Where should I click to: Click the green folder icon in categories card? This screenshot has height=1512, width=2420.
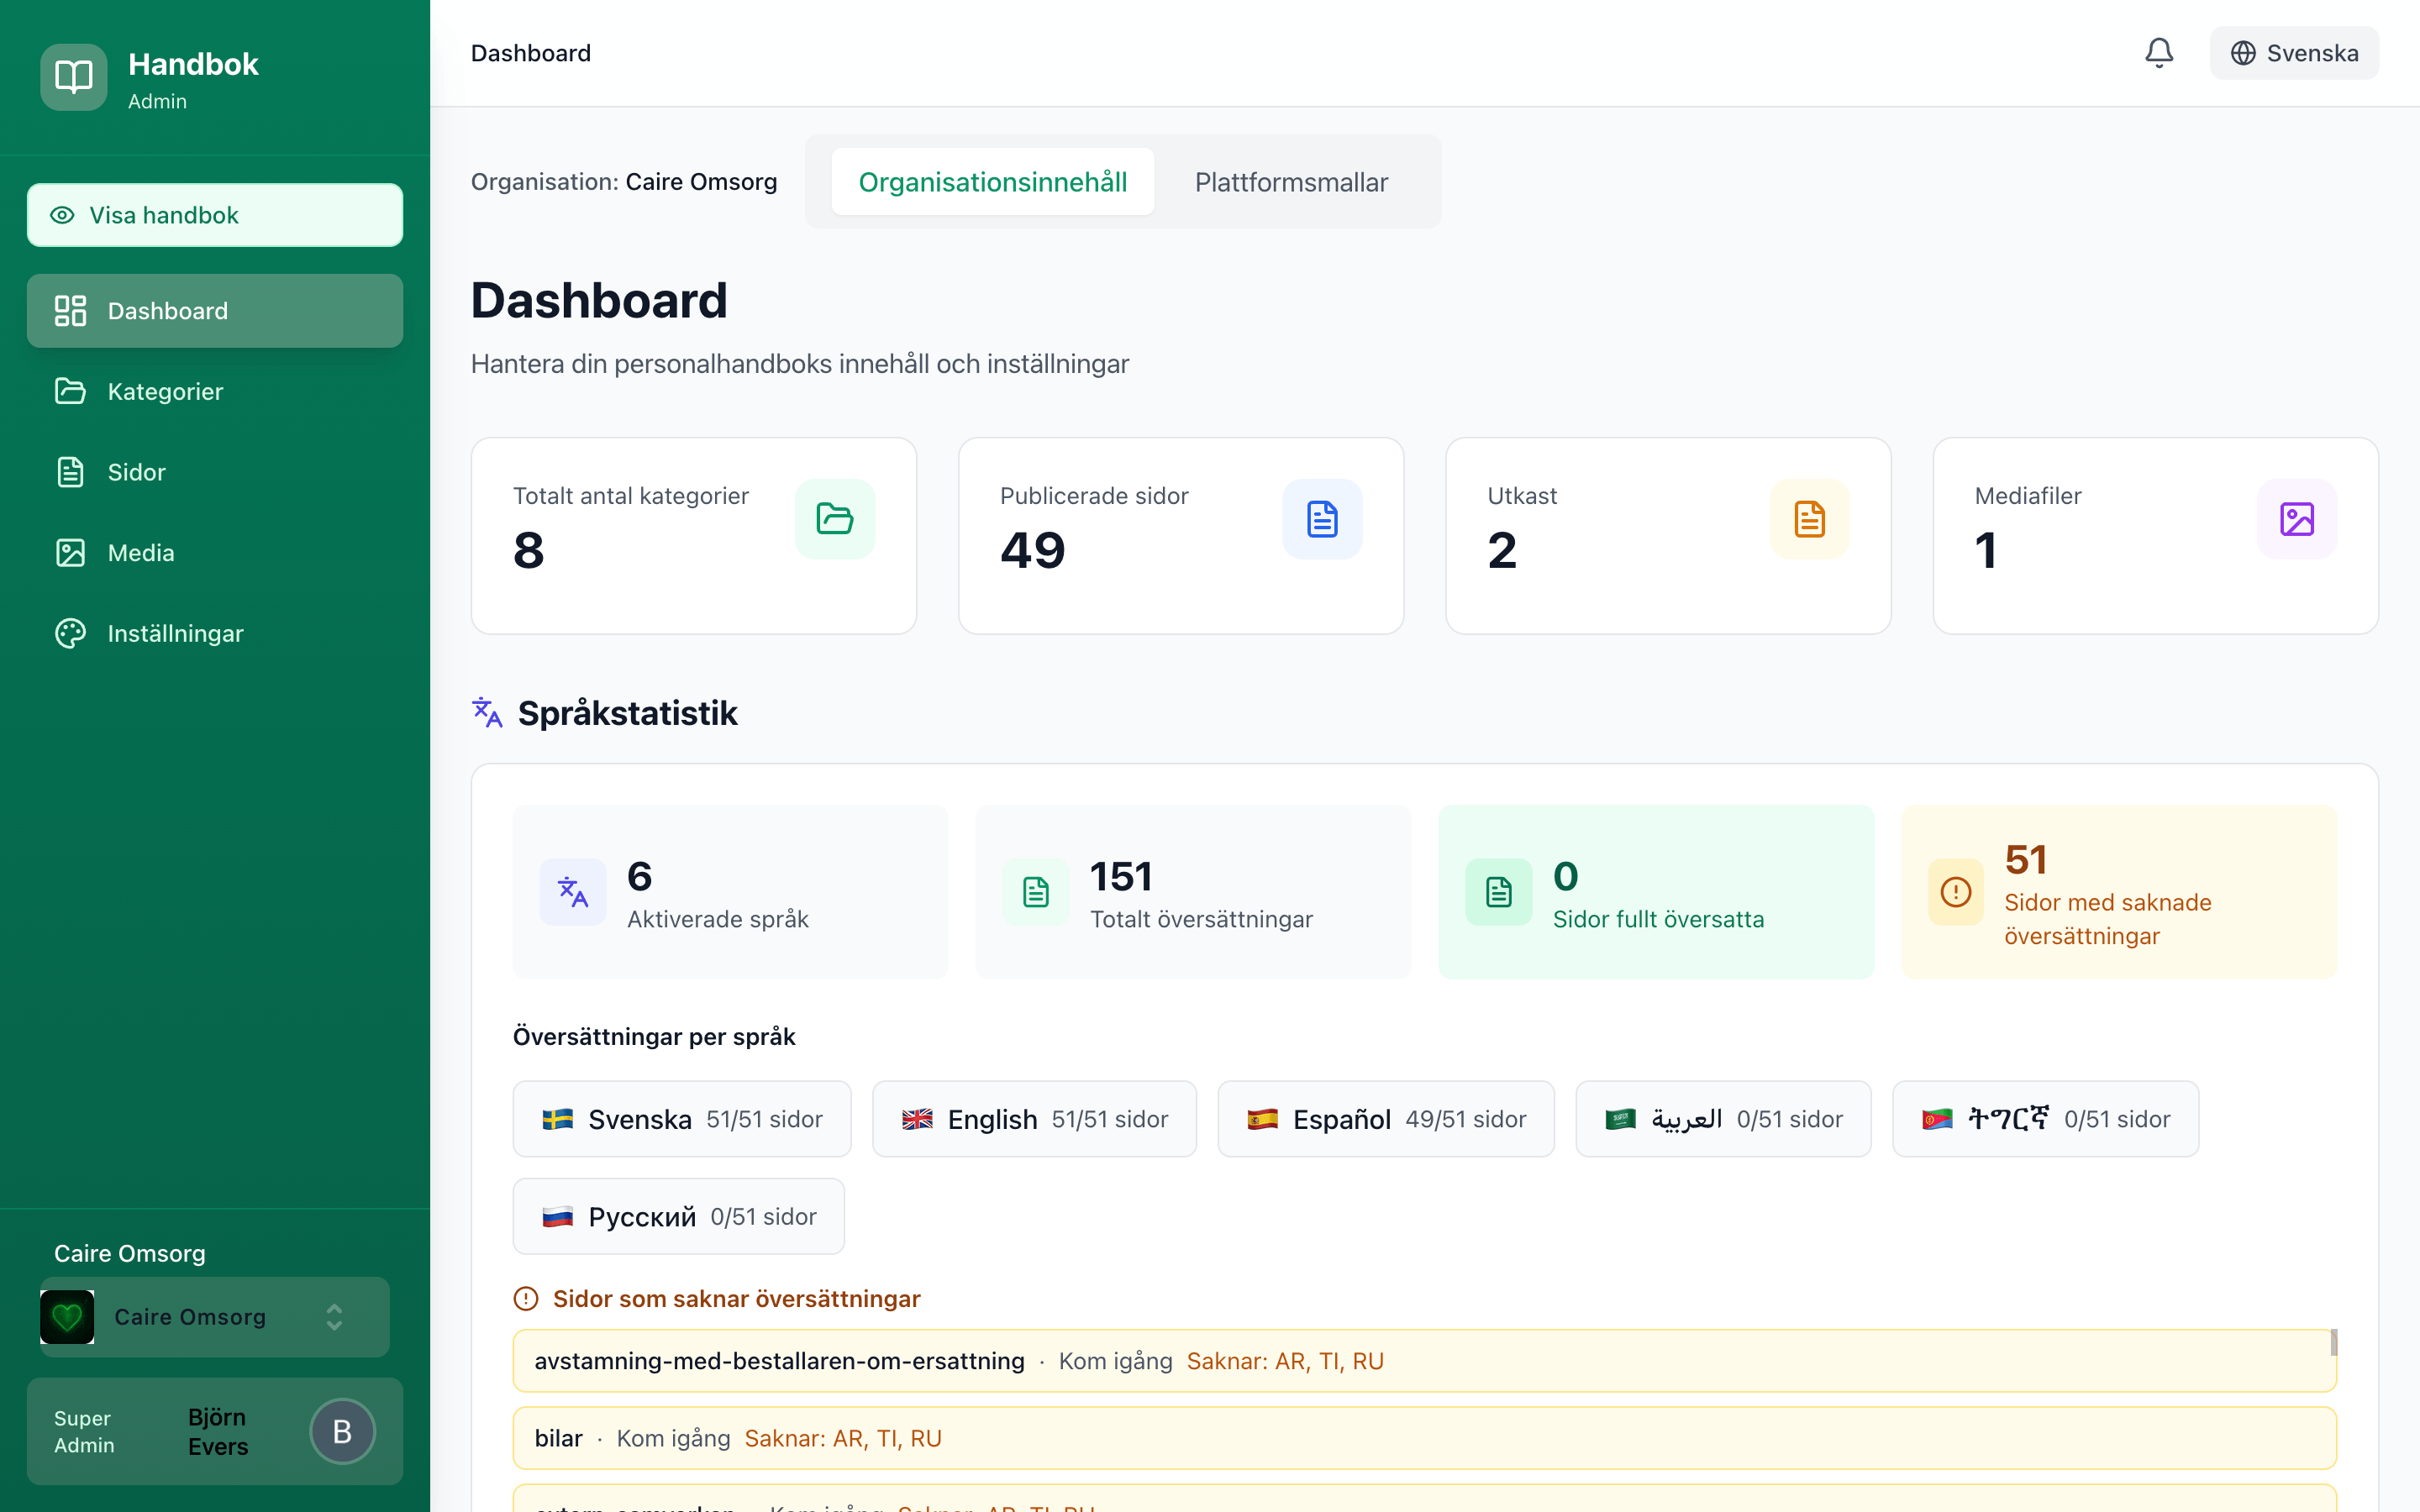coord(834,519)
